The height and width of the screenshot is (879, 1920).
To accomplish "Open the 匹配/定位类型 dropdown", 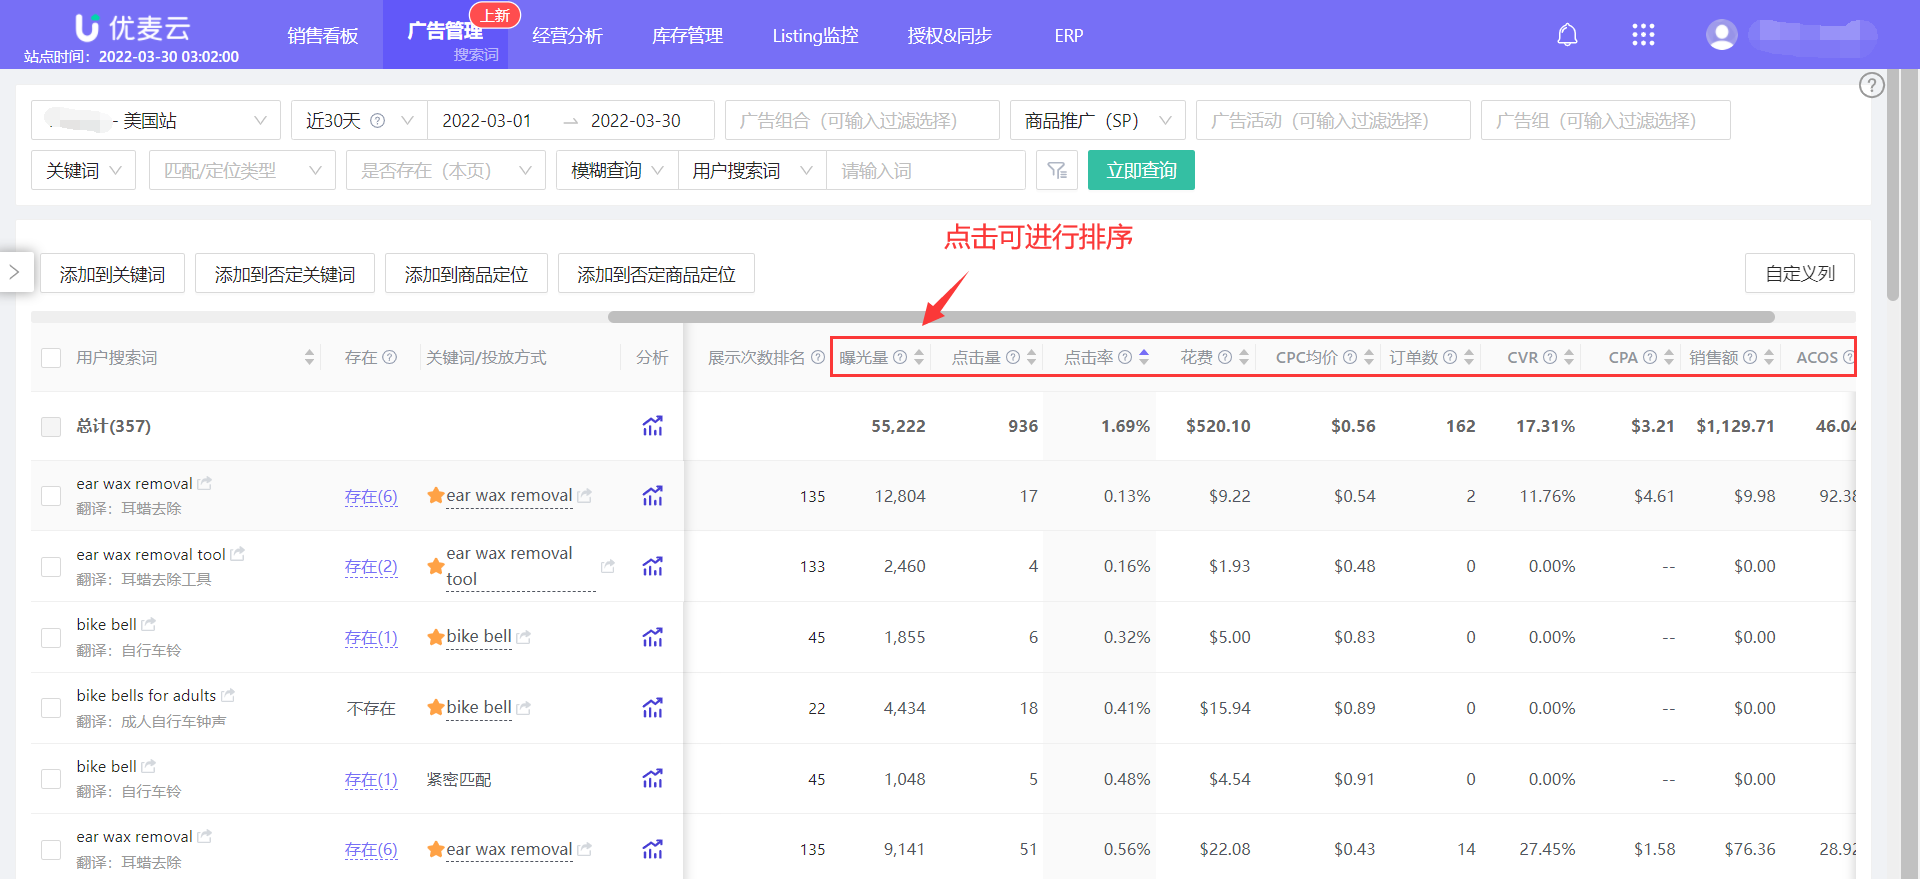I will click(x=242, y=170).
